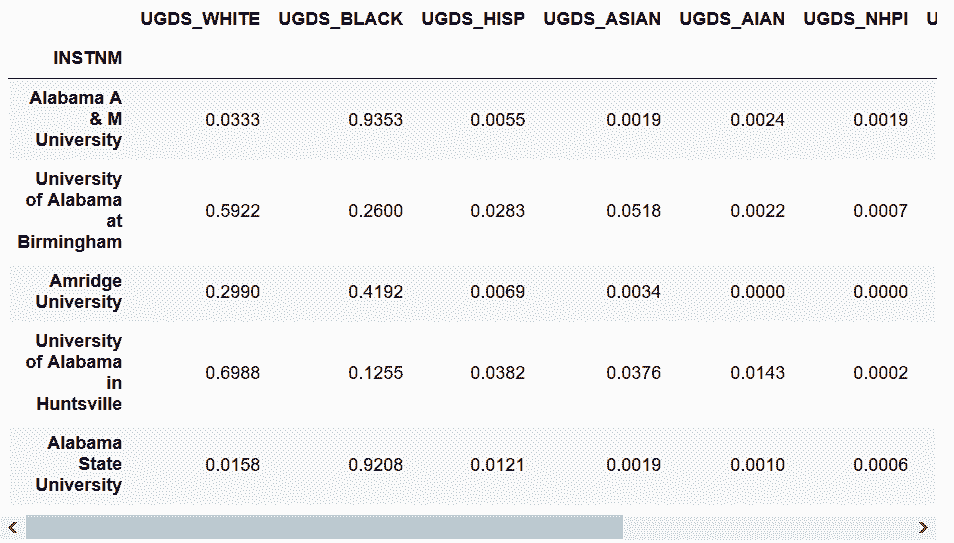Select the cell showing 0.5922
This screenshot has width=954, height=543.
[232, 211]
